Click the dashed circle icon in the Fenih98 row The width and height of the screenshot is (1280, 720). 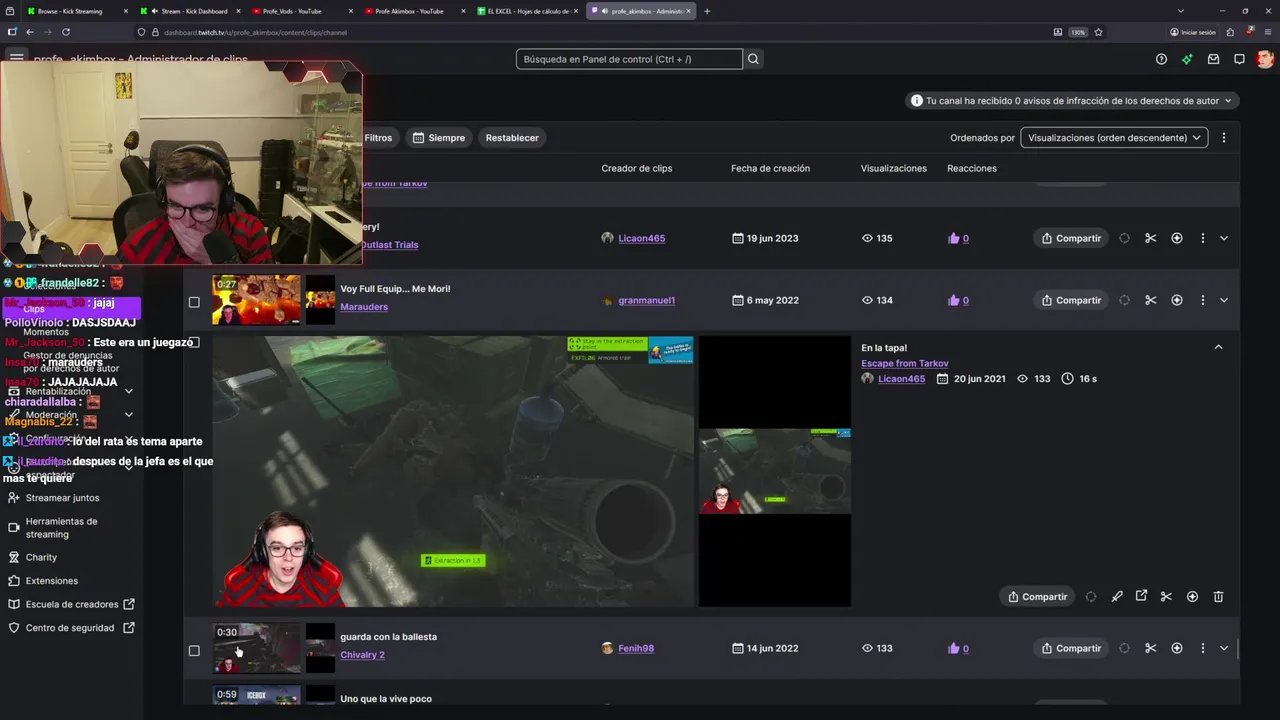(1124, 648)
